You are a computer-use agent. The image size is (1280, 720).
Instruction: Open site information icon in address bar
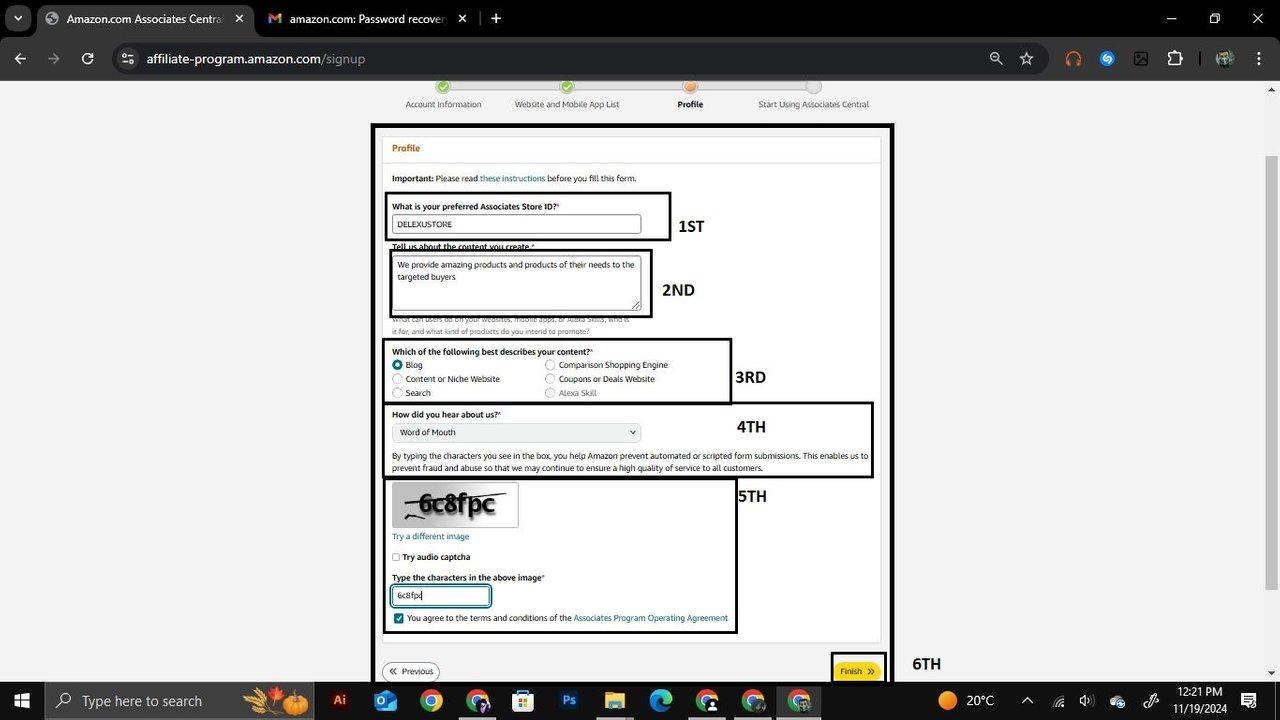[x=127, y=59]
